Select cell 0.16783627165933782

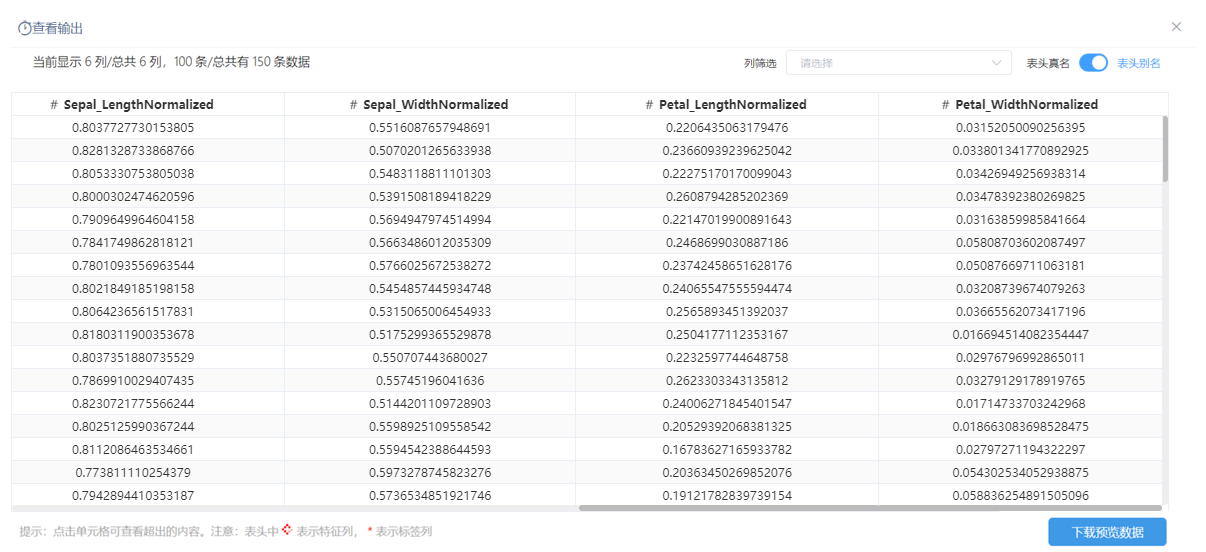tap(727, 450)
